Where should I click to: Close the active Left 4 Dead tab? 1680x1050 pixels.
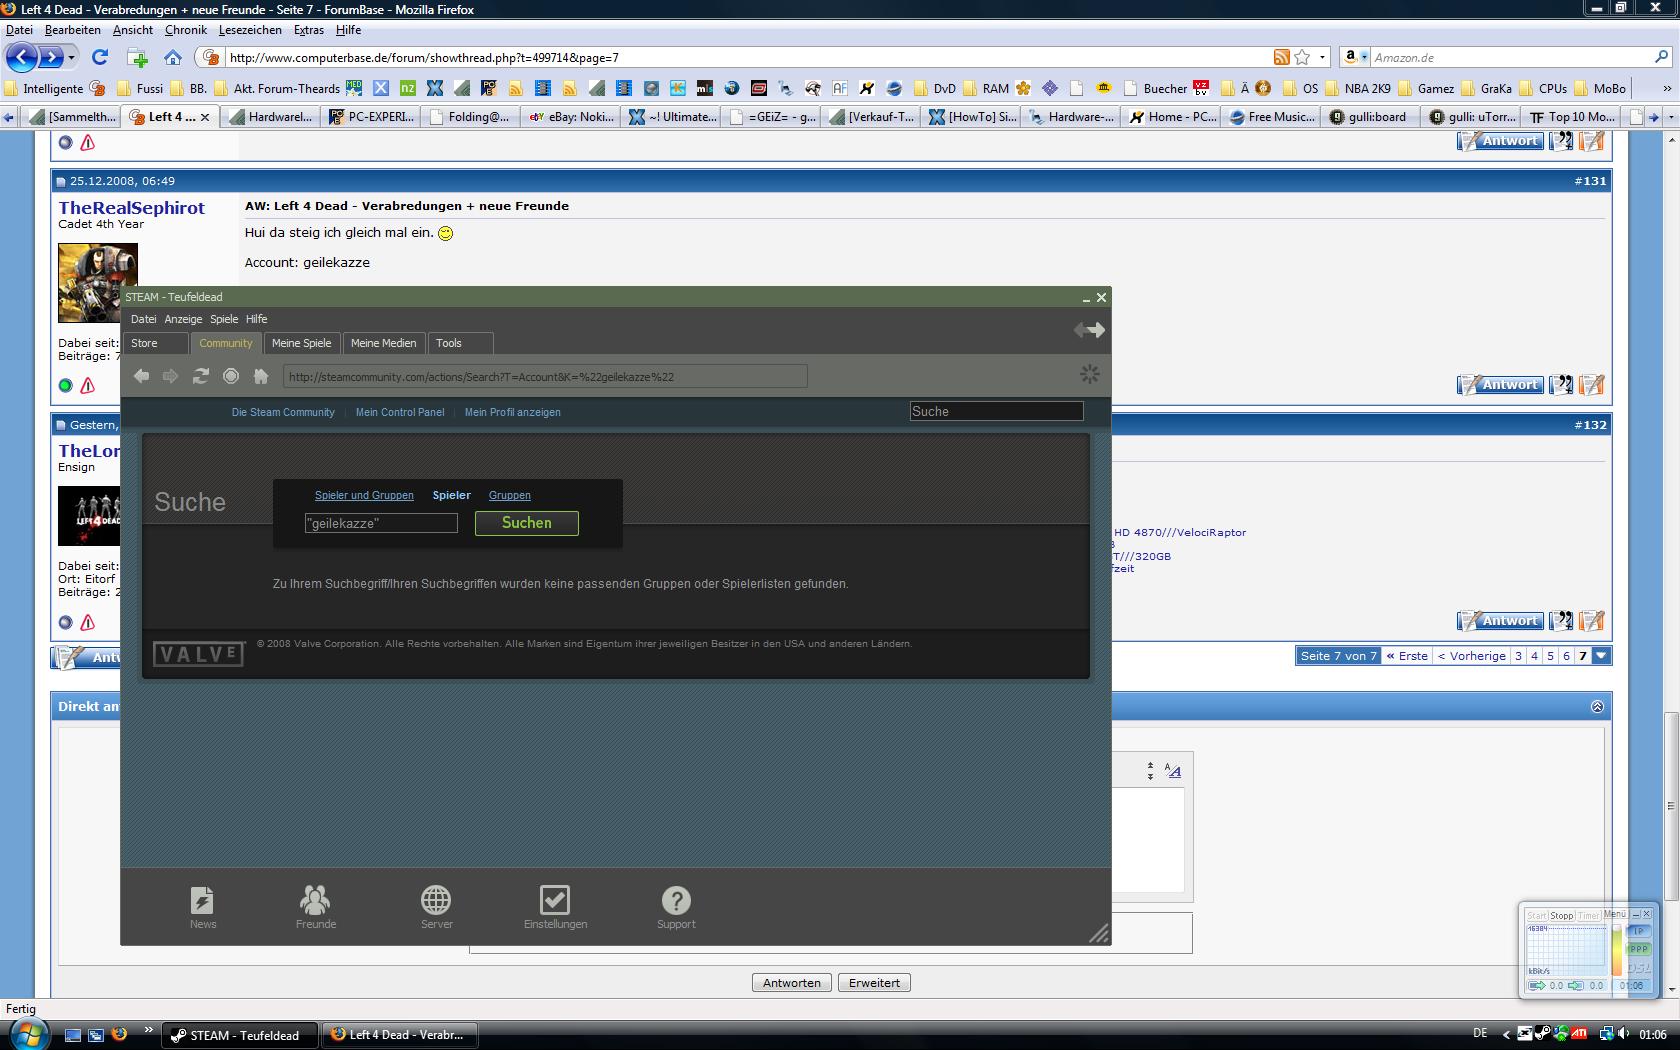205,117
